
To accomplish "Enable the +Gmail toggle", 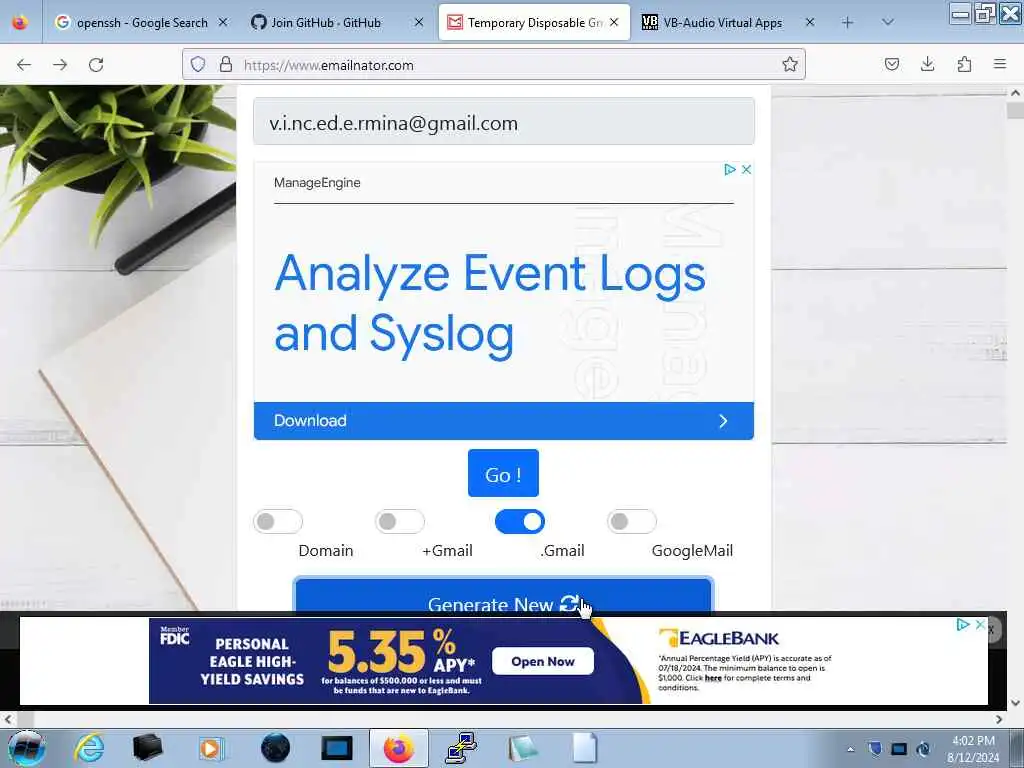I will (x=400, y=521).
